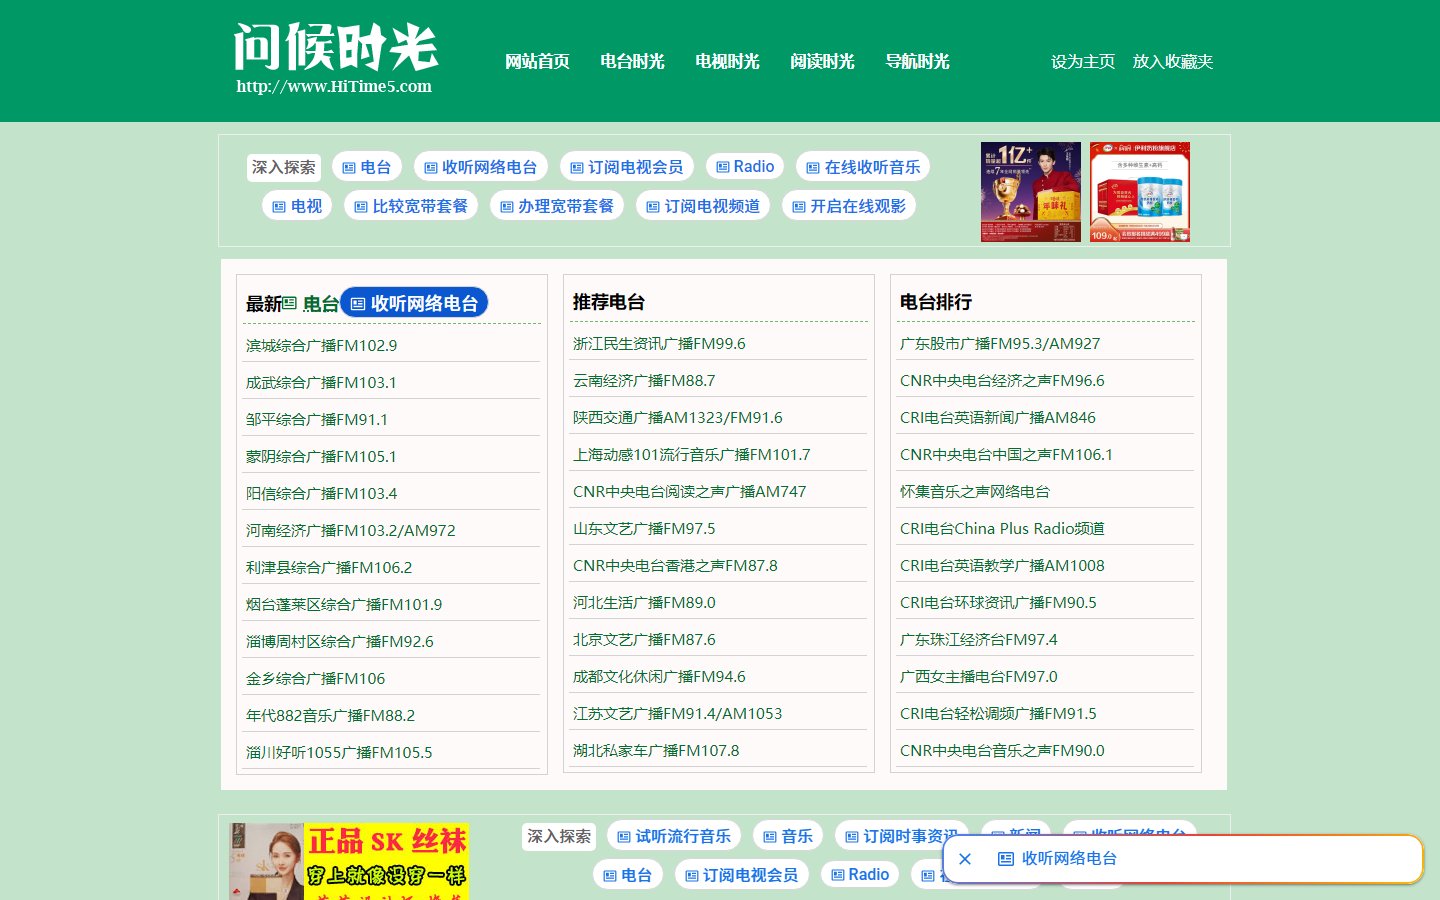Open the milk powder ad thumbnail
Viewport: 1440px width, 900px height.
pyautogui.click(x=1140, y=192)
